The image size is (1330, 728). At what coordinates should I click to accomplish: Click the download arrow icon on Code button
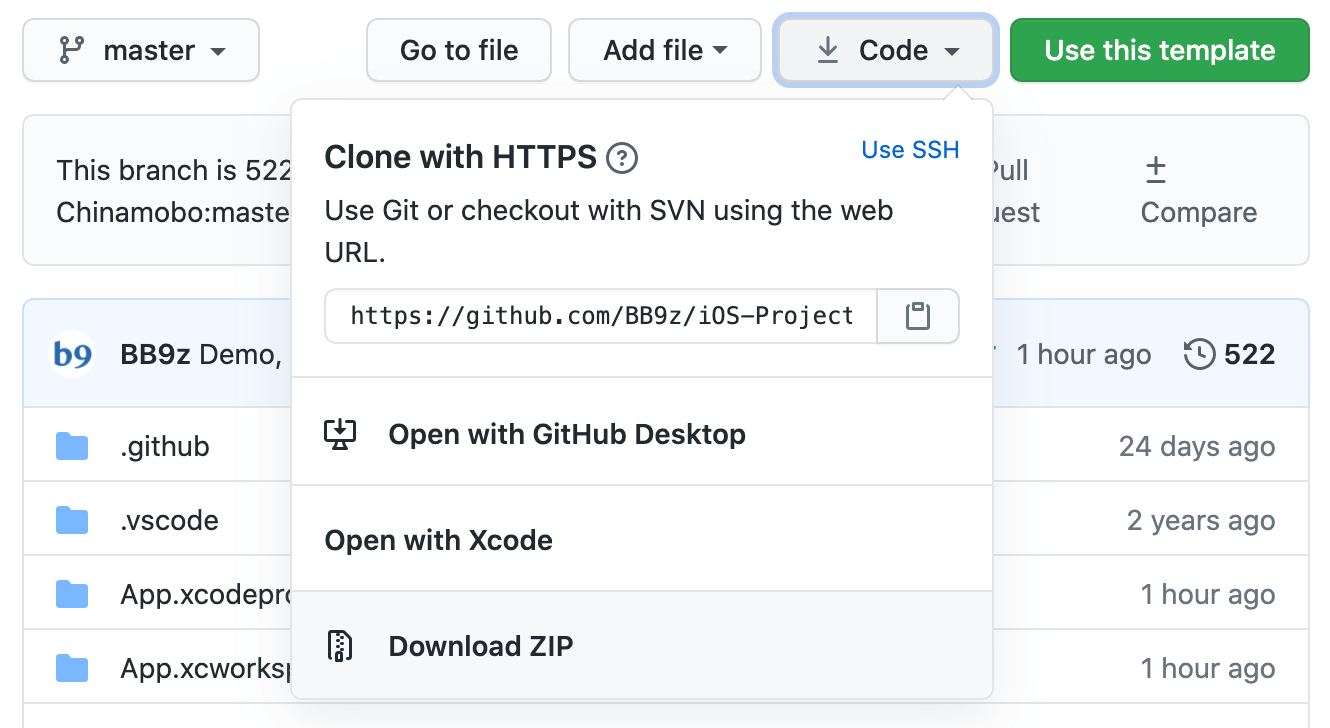(x=828, y=50)
